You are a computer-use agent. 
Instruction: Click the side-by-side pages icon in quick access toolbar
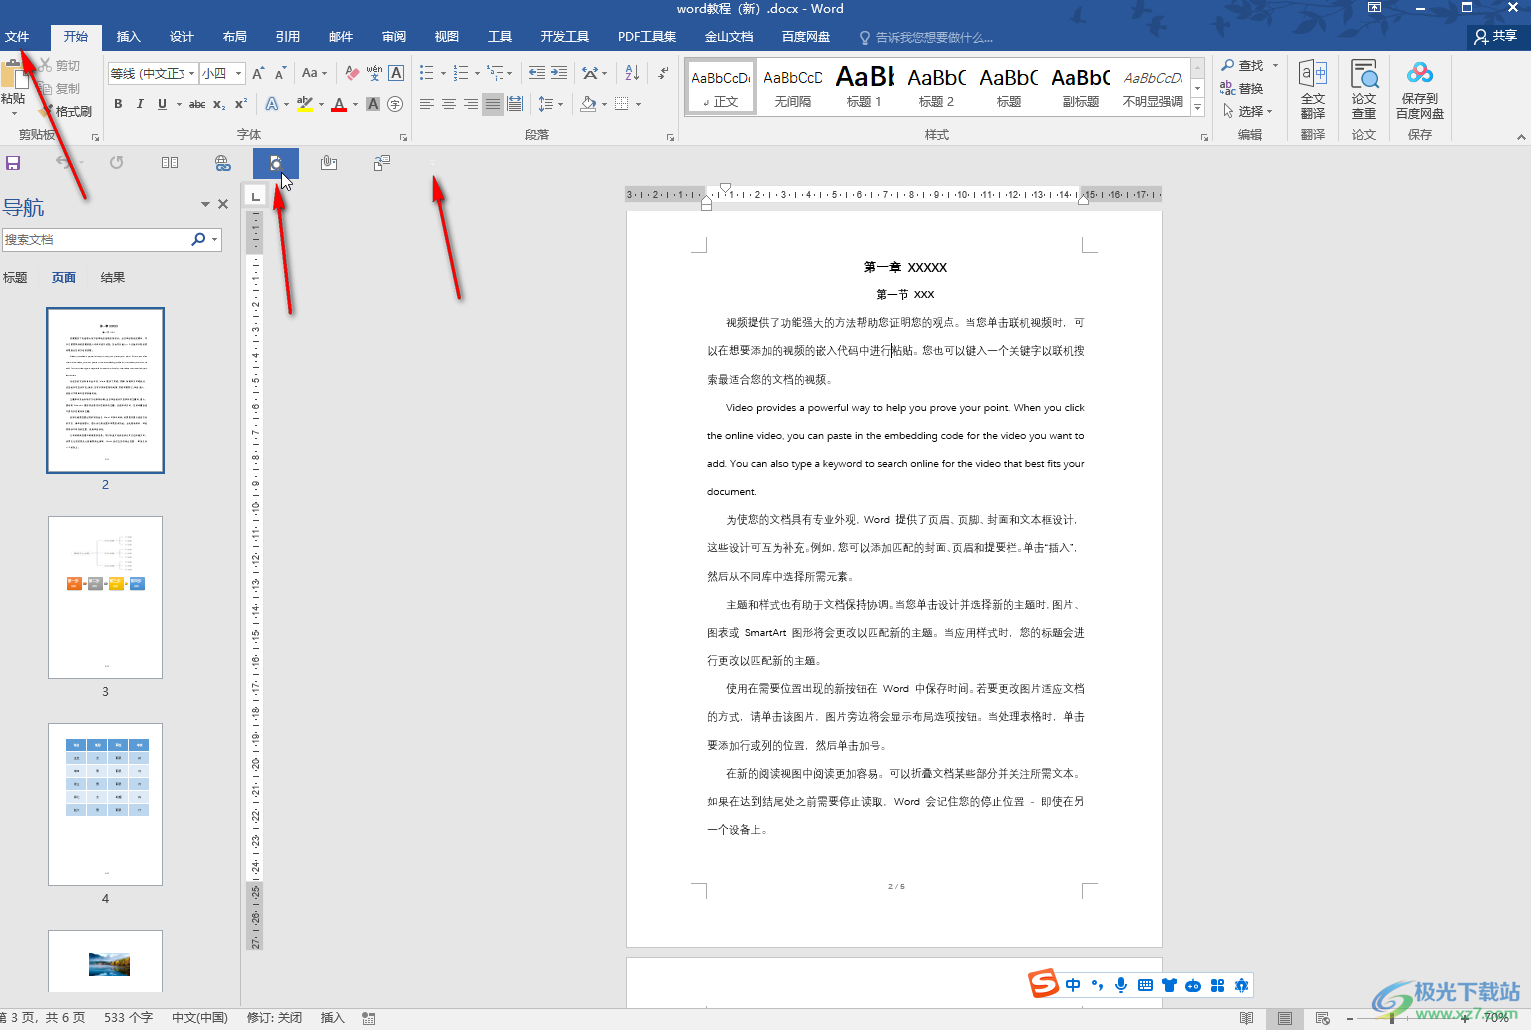[170, 162]
